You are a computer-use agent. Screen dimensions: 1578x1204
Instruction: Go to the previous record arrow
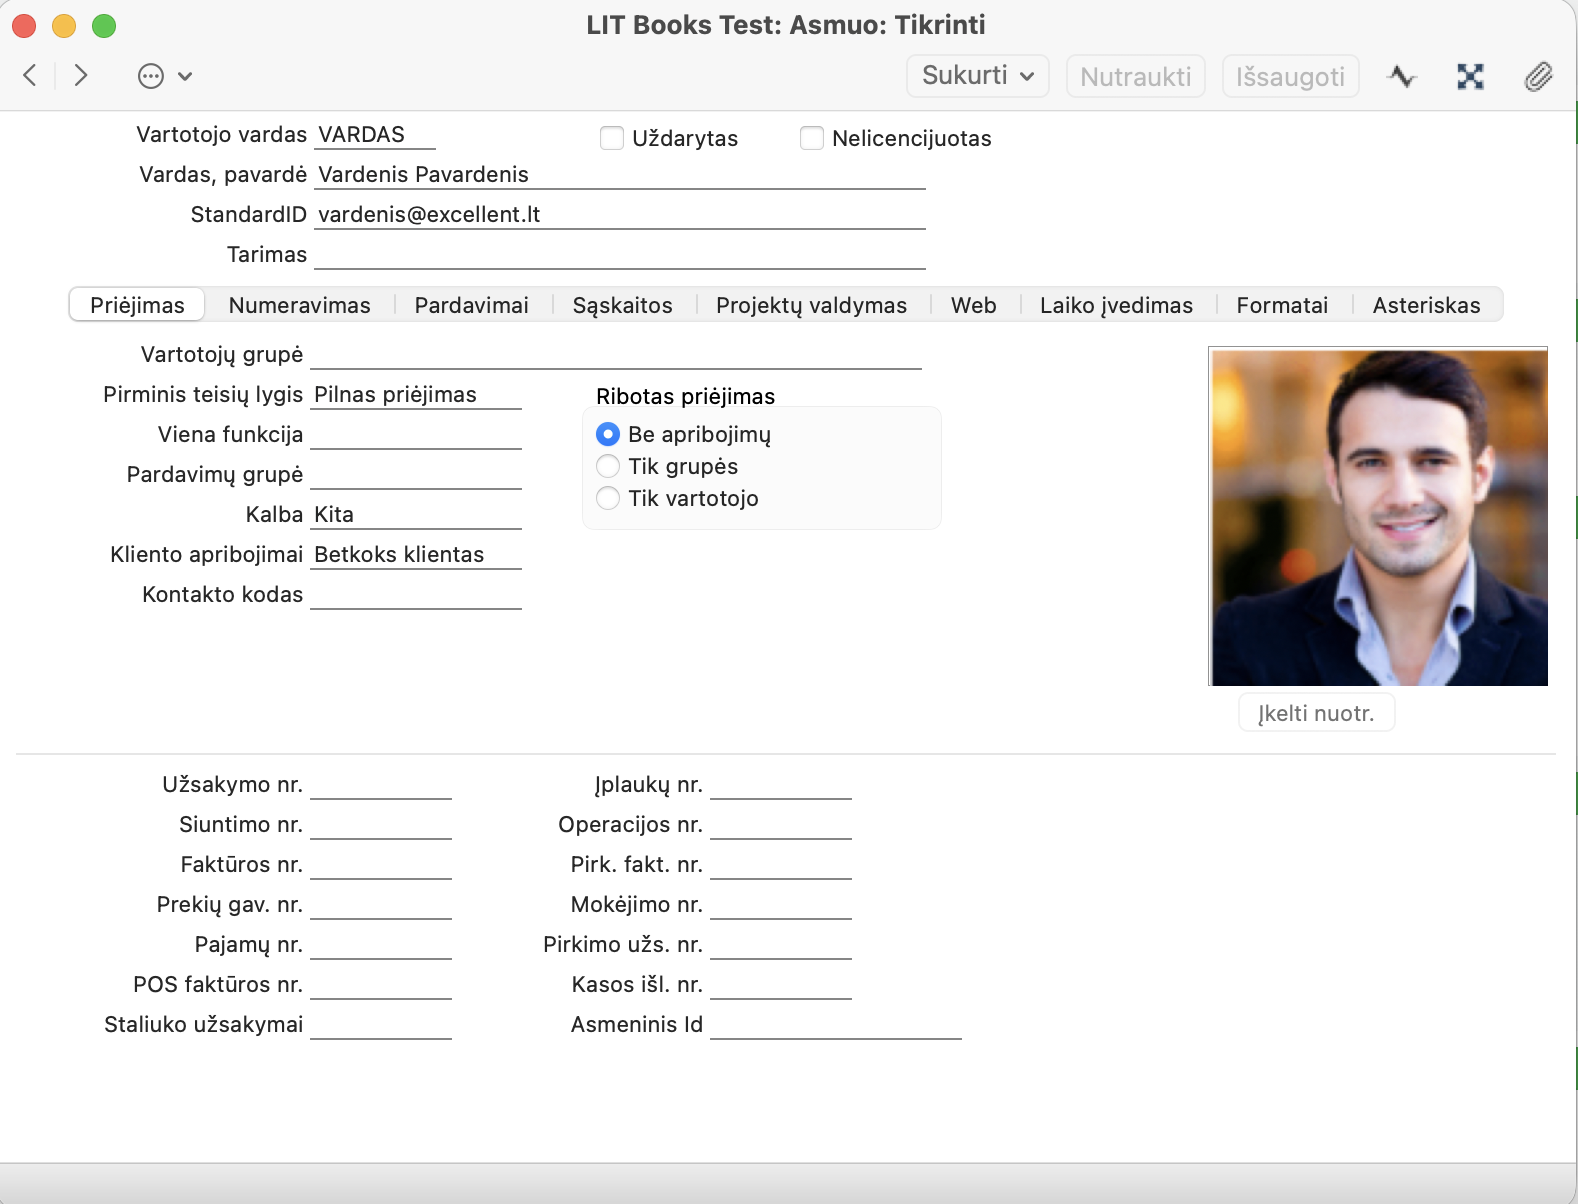click(30, 76)
